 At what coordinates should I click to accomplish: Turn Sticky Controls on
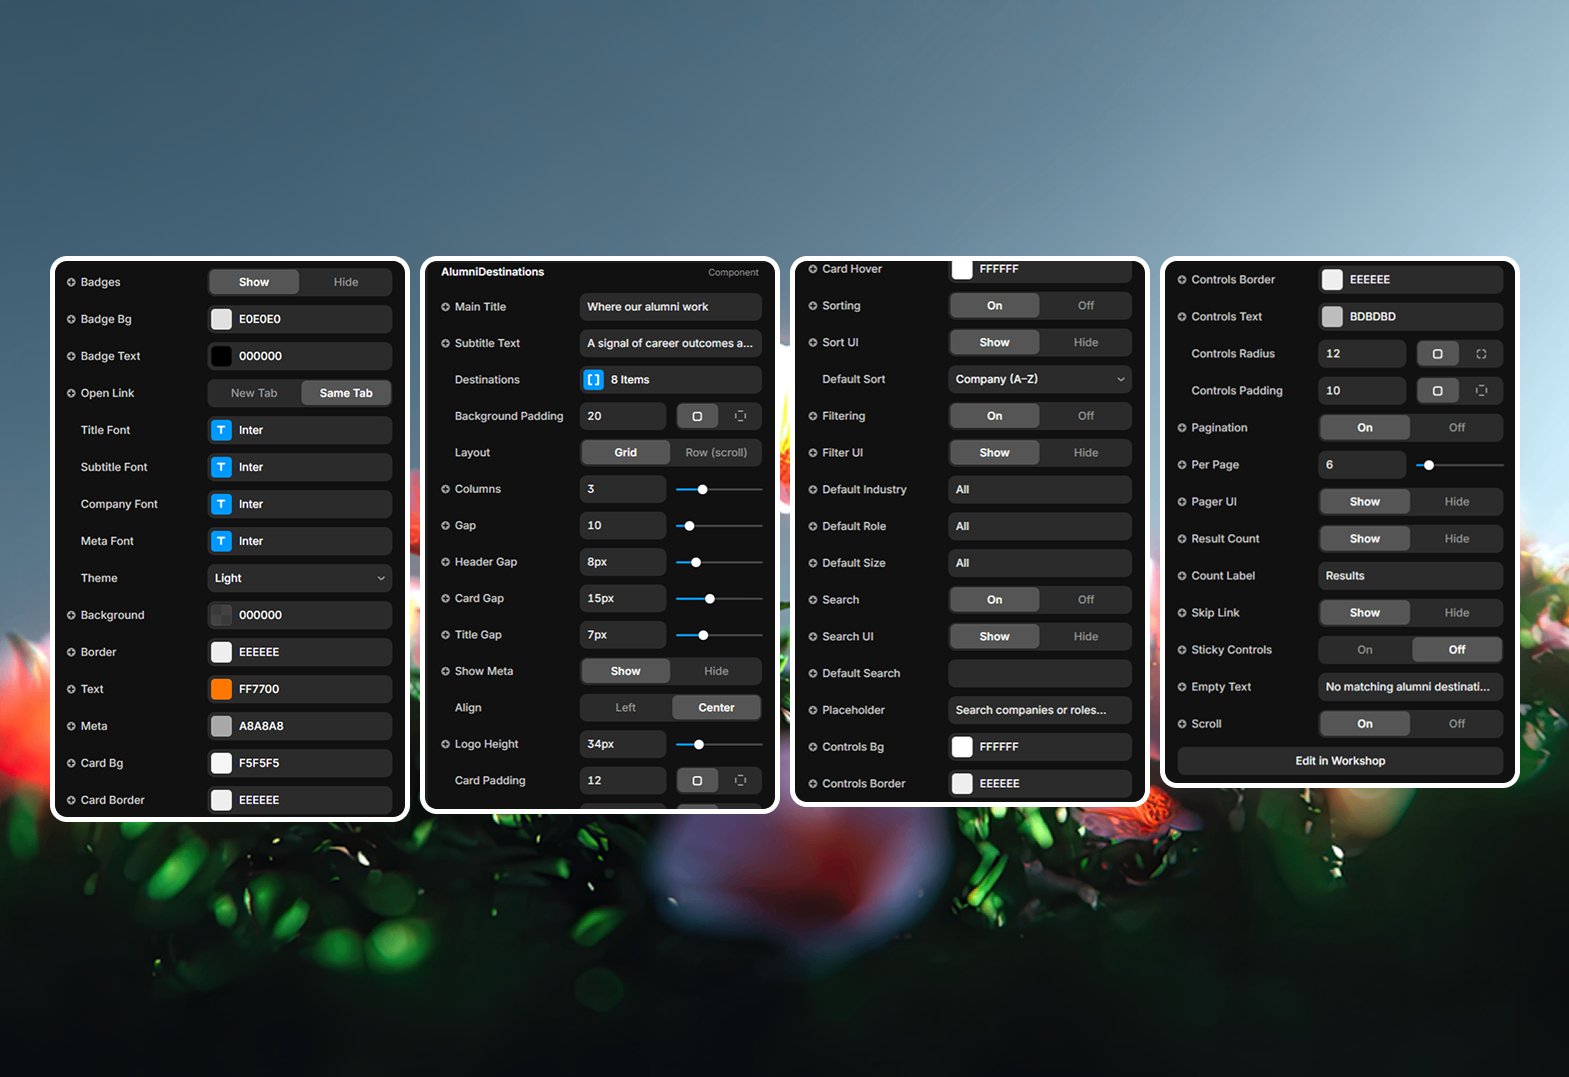click(1364, 650)
